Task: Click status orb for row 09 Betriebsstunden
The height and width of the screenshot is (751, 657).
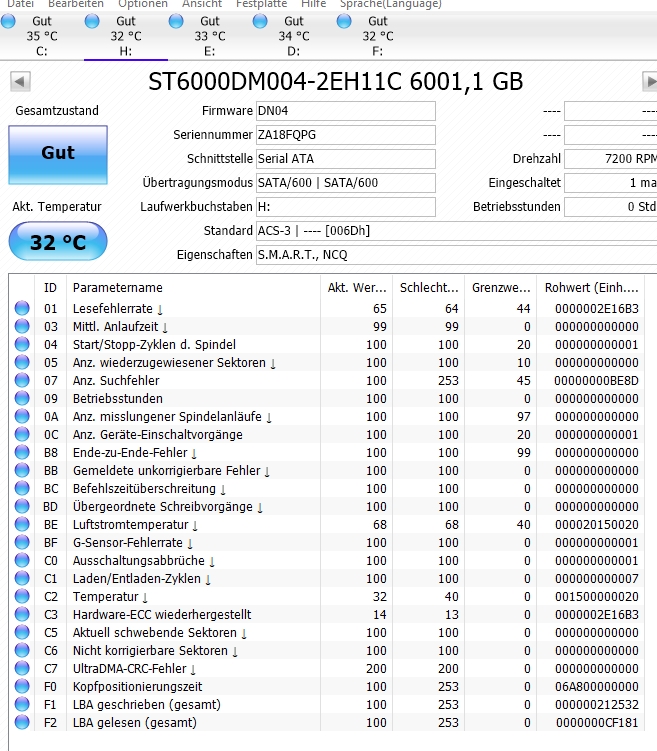Action: (22, 398)
